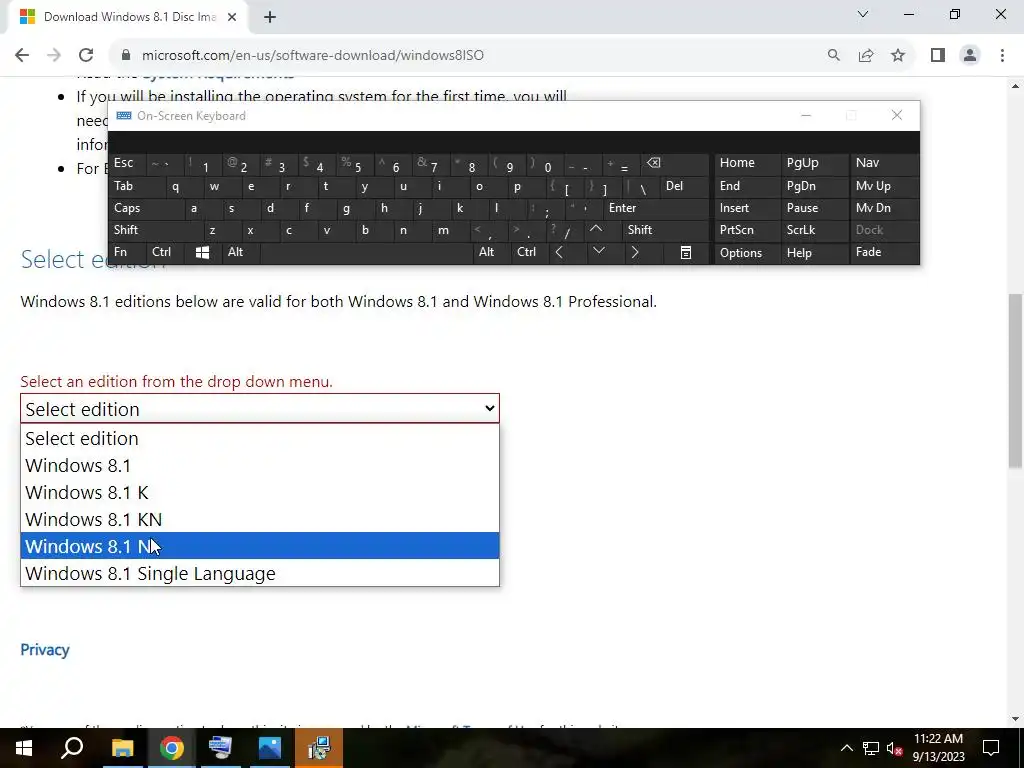
Task: Open the Chrome search magnifier icon
Action: [833, 56]
